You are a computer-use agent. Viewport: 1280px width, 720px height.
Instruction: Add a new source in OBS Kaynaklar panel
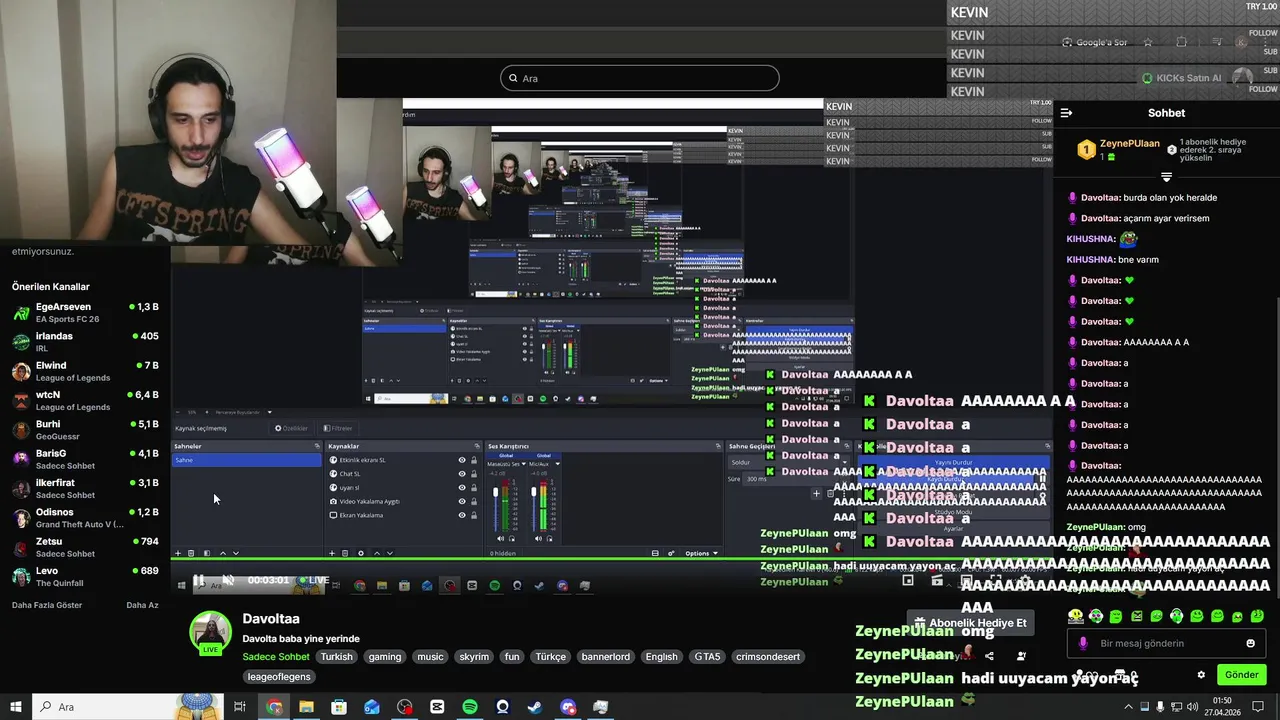pyautogui.click(x=332, y=553)
